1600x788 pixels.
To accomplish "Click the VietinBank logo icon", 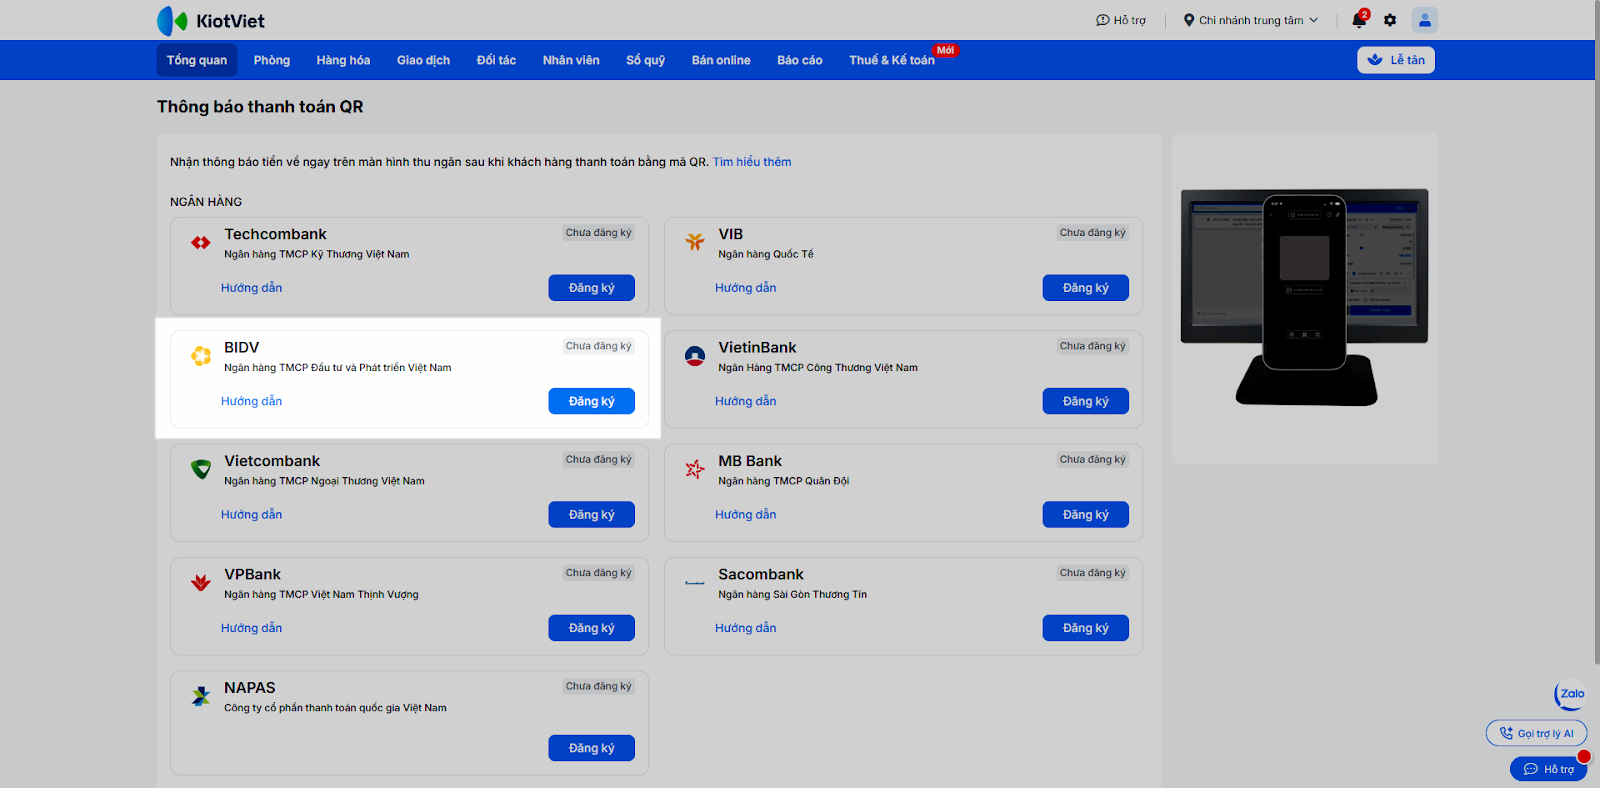I will 695,355.
